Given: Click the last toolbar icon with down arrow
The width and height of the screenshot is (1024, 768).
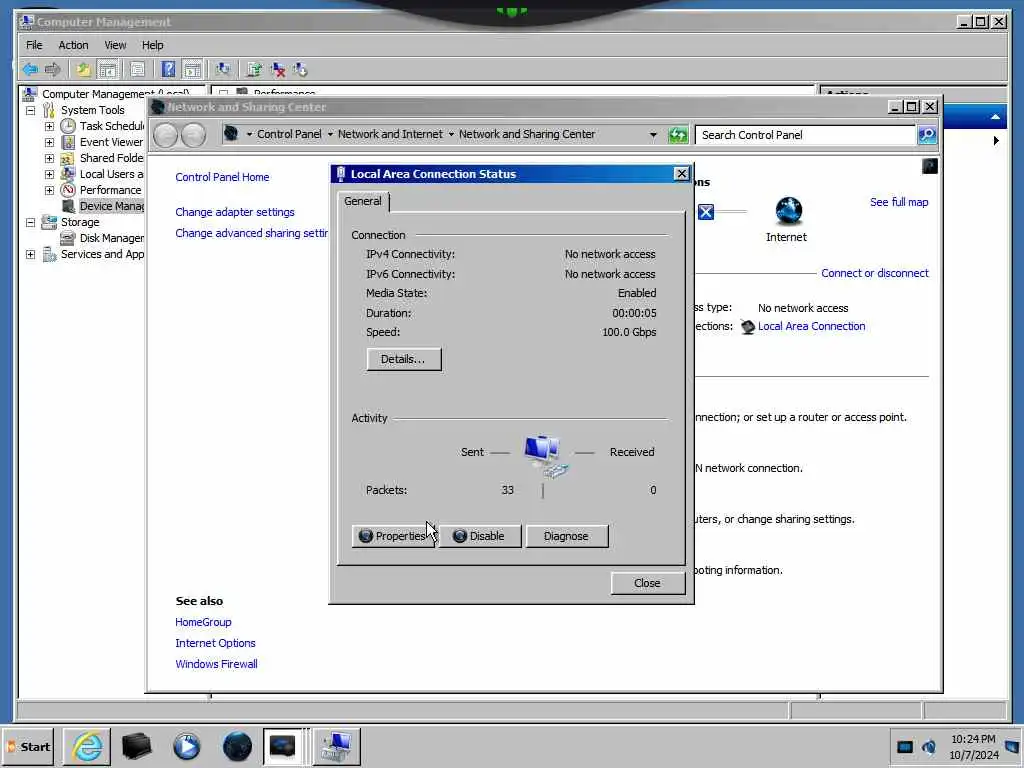Looking at the screenshot, I should 300,69.
